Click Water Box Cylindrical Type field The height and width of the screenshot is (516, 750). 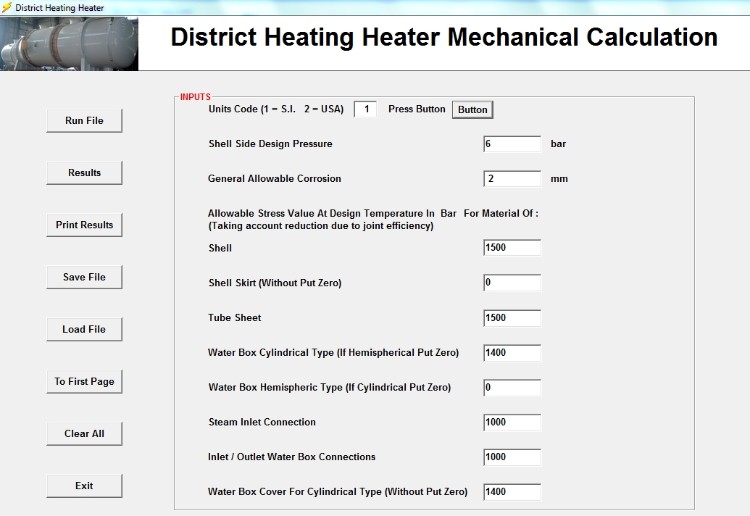[512, 352]
